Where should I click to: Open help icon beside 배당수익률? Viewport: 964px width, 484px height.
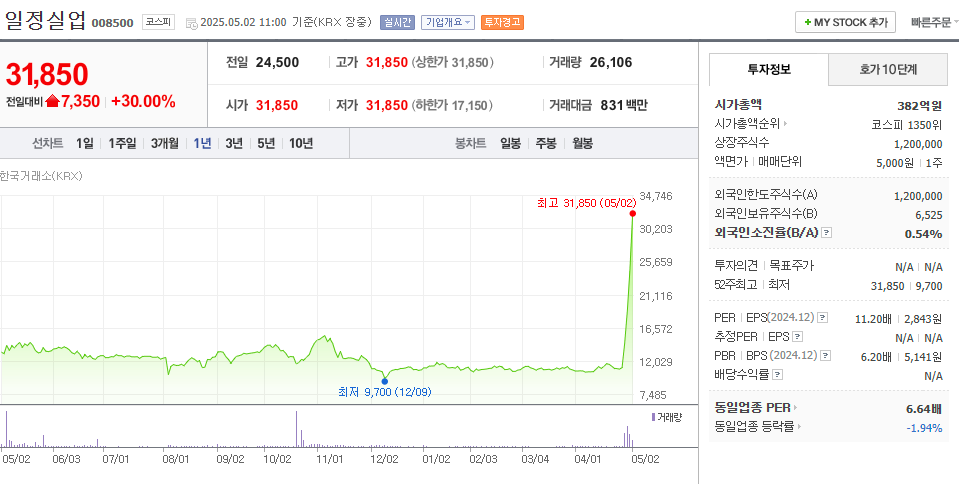[x=778, y=375]
